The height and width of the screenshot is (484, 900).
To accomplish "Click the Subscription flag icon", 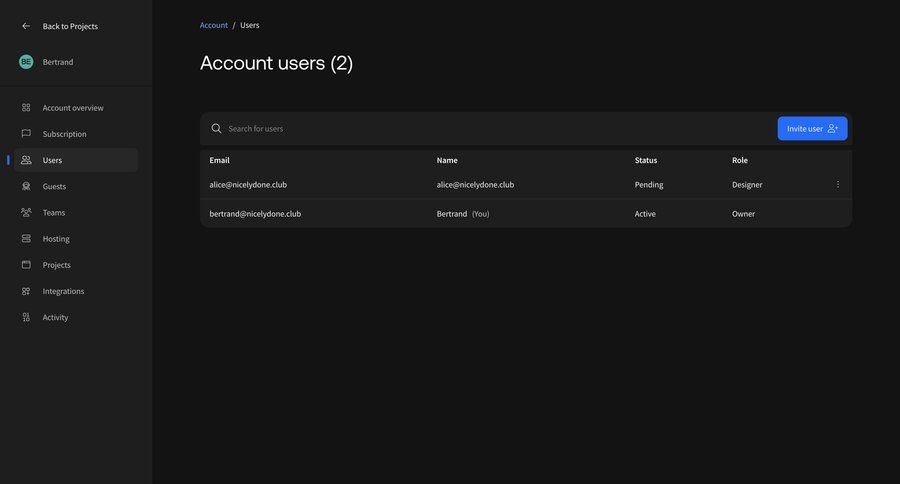I will pos(26,133).
